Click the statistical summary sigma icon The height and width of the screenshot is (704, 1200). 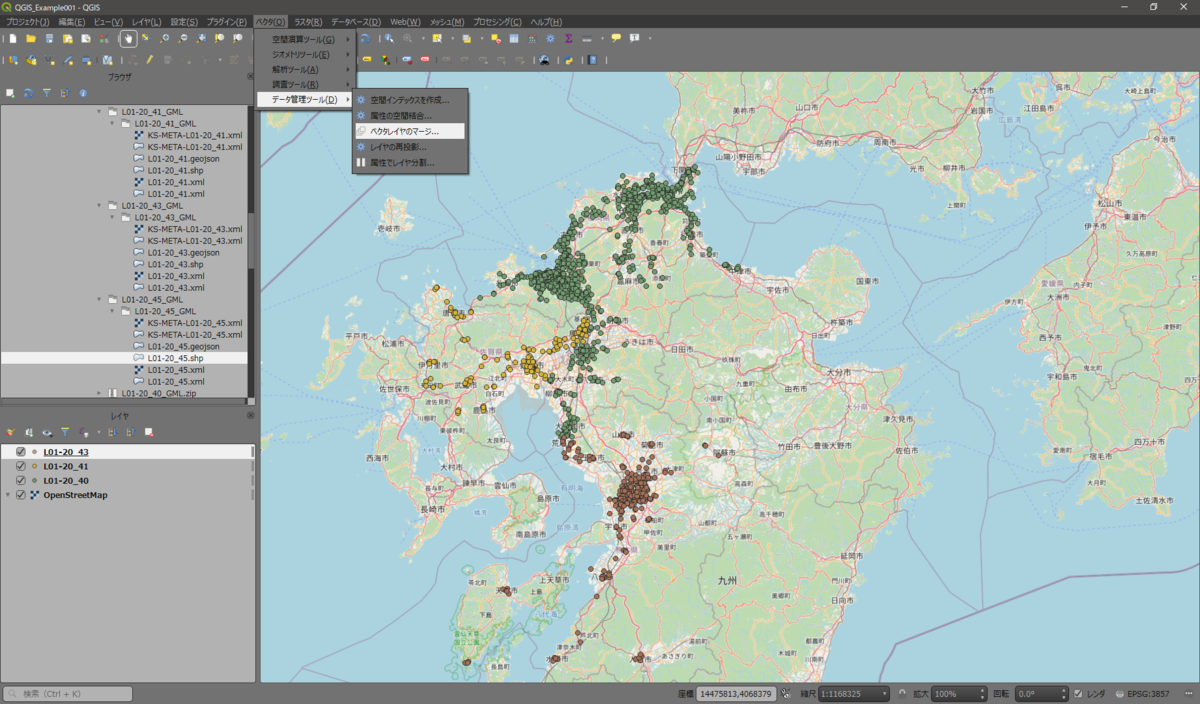click(x=568, y=38)
